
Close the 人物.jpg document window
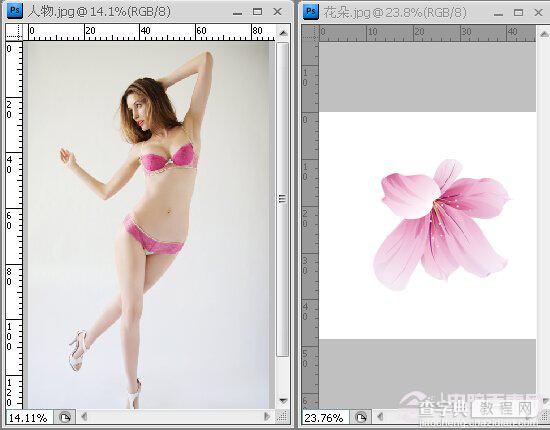coord(277,12)
